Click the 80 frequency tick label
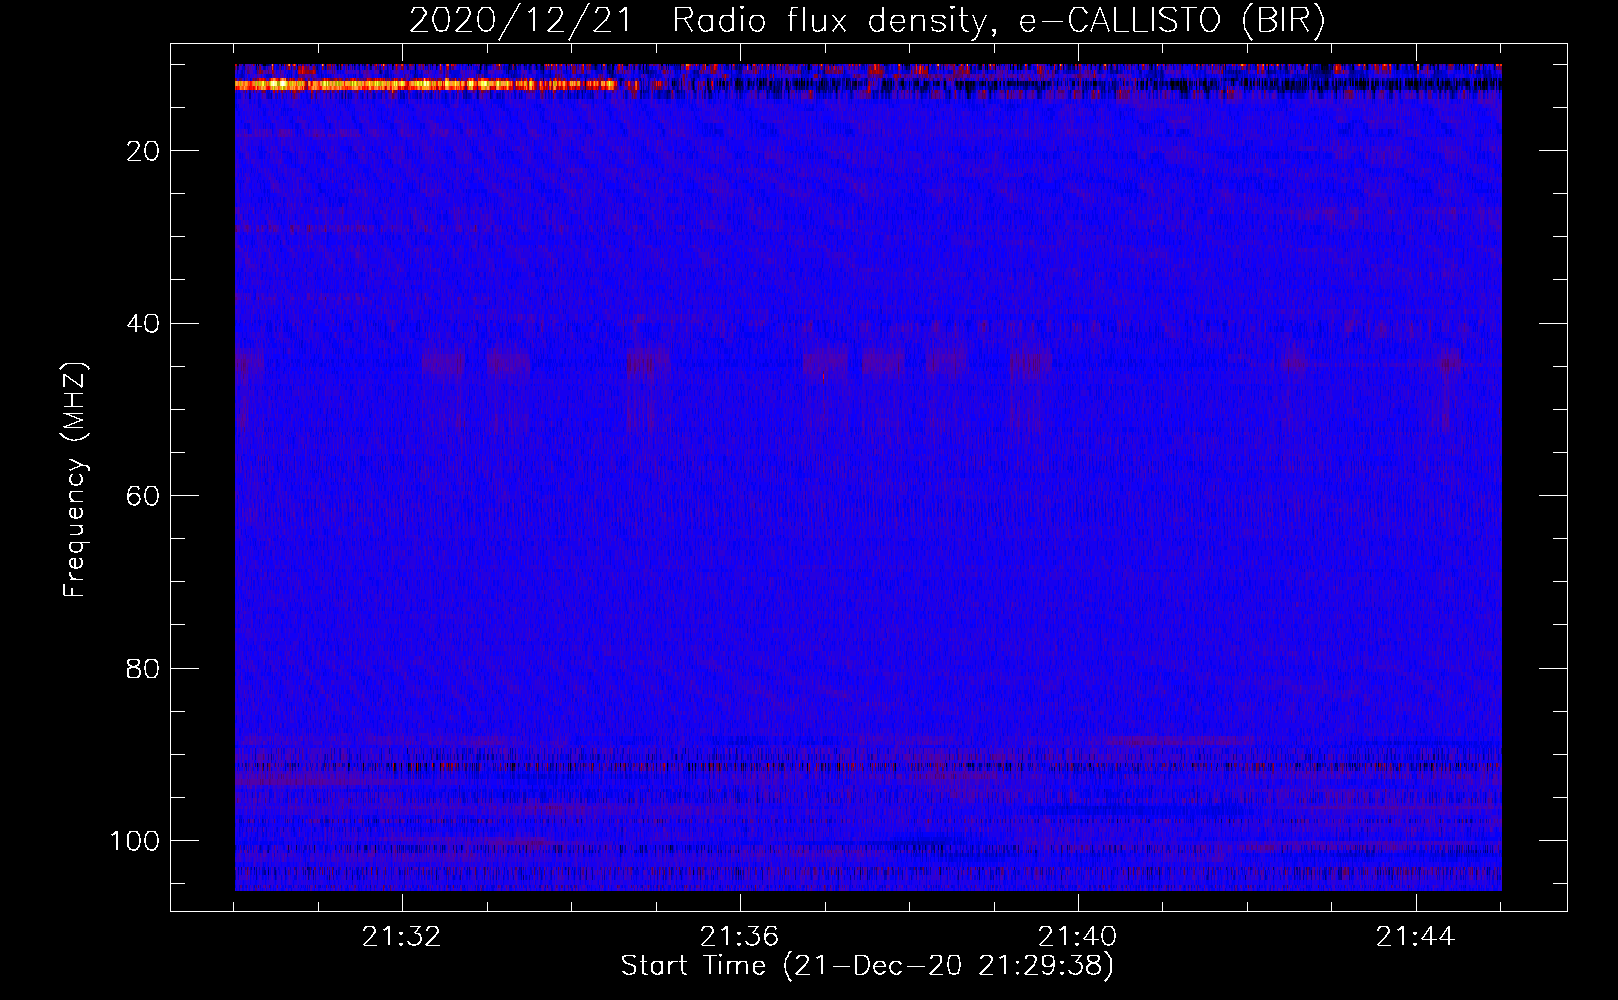Screen dimensions: 1618x1000 (x=143, y=668)
